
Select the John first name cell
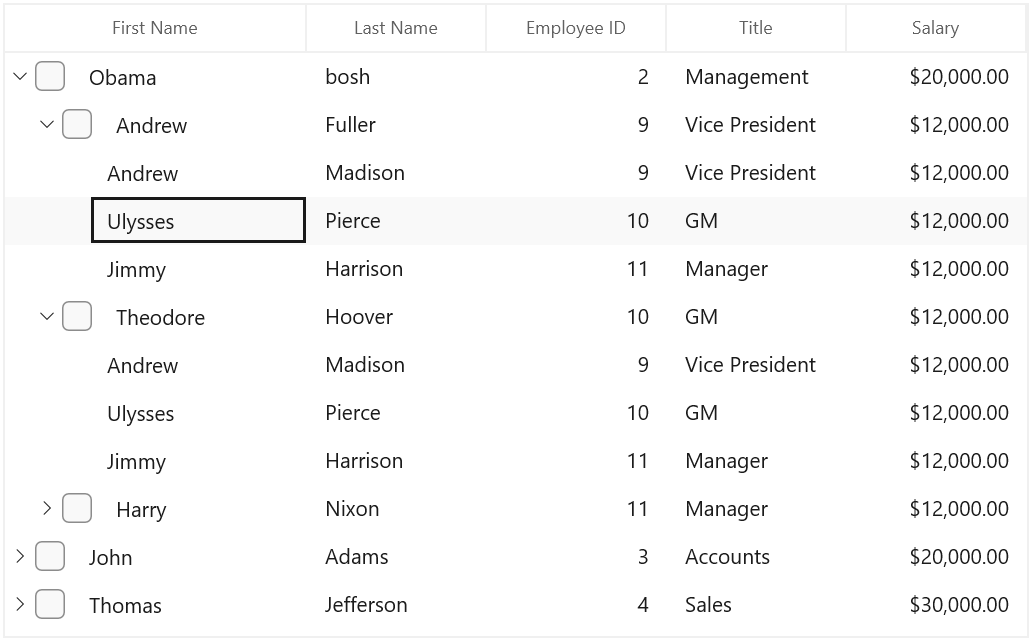[111, 558]
